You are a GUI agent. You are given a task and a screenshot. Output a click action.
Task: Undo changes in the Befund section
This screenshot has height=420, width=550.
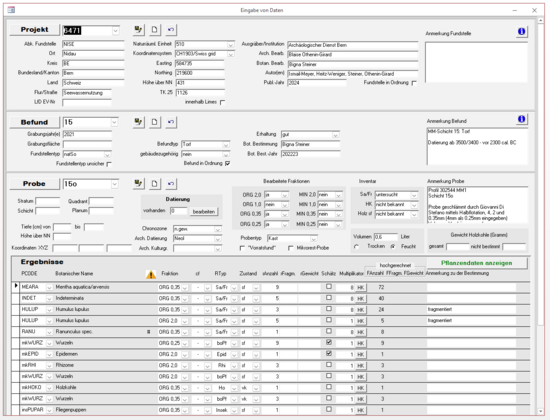click(171, 122)
